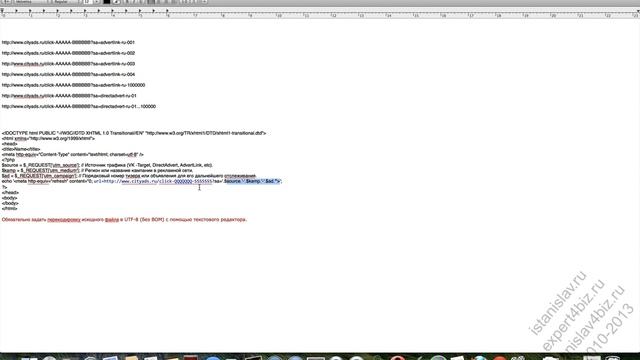Click the URL line ending advertlink-ru-002
The width and height of the screenshot is (640, 360).
click(68, 53)
